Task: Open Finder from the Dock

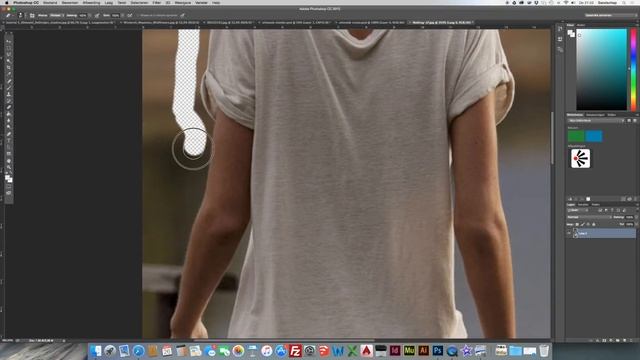Action: pos(96,351)
